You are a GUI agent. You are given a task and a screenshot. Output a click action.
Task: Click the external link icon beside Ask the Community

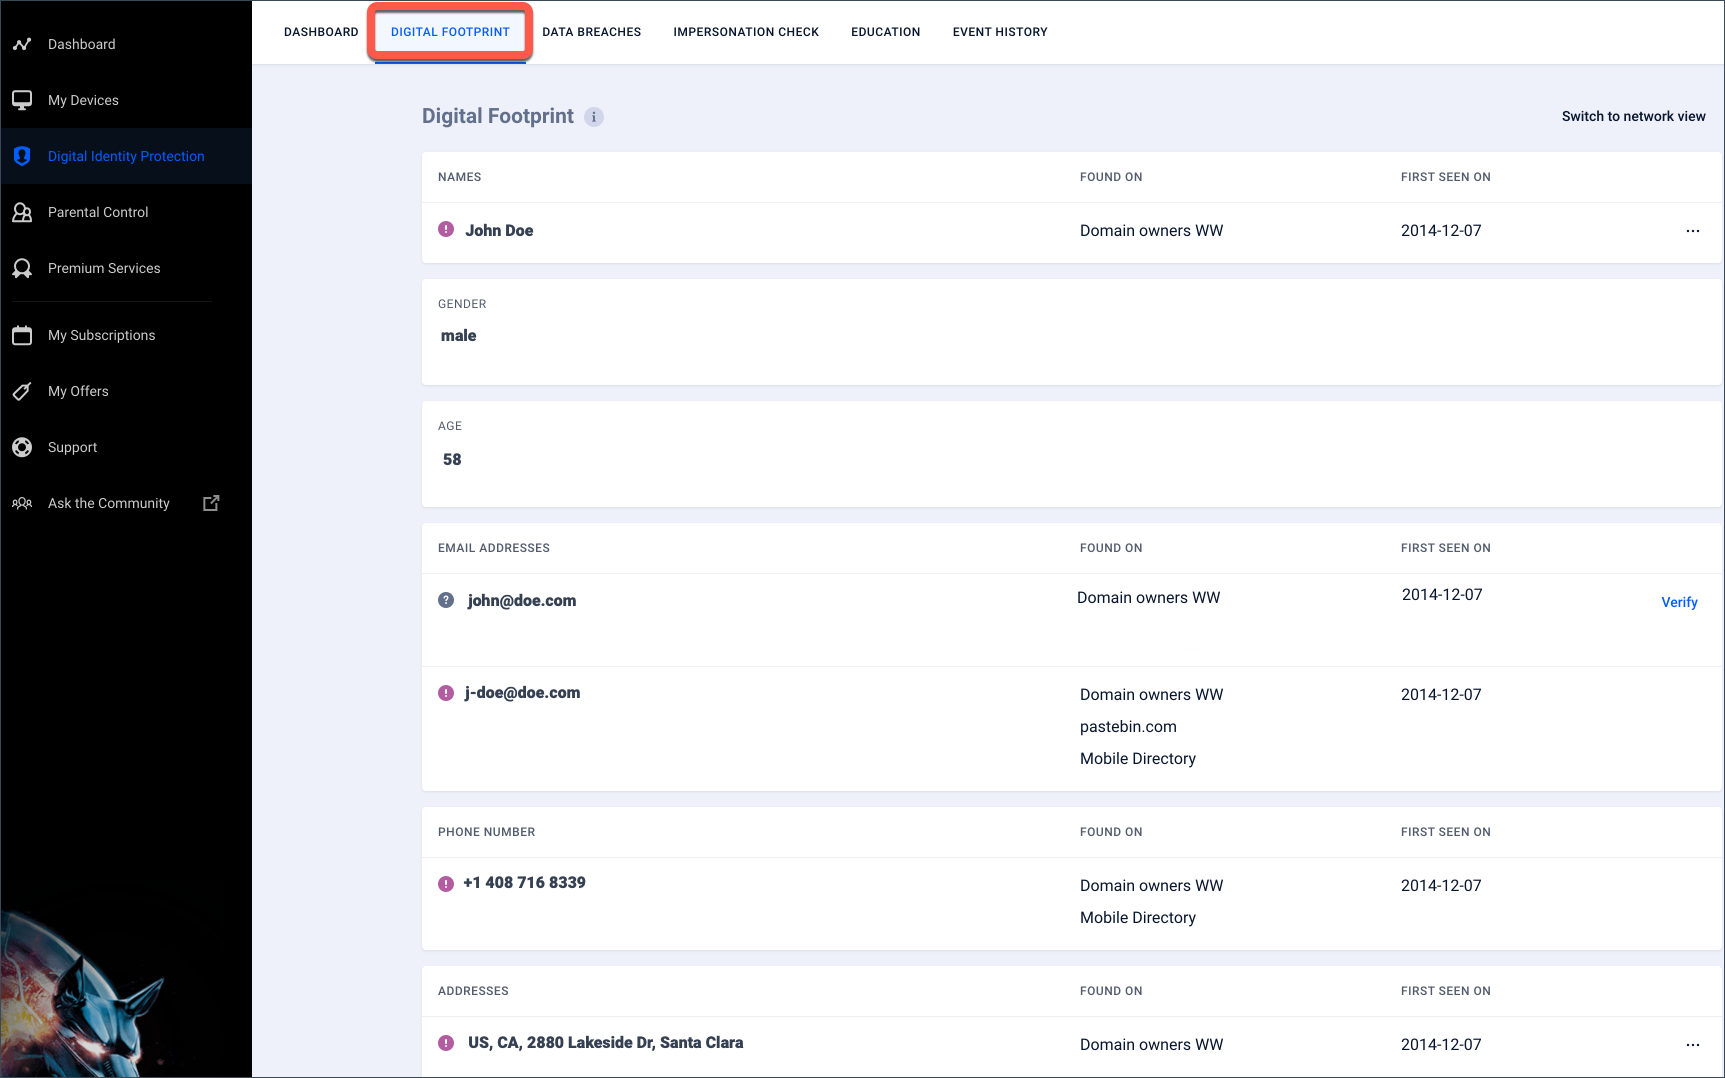click(211, 503)
